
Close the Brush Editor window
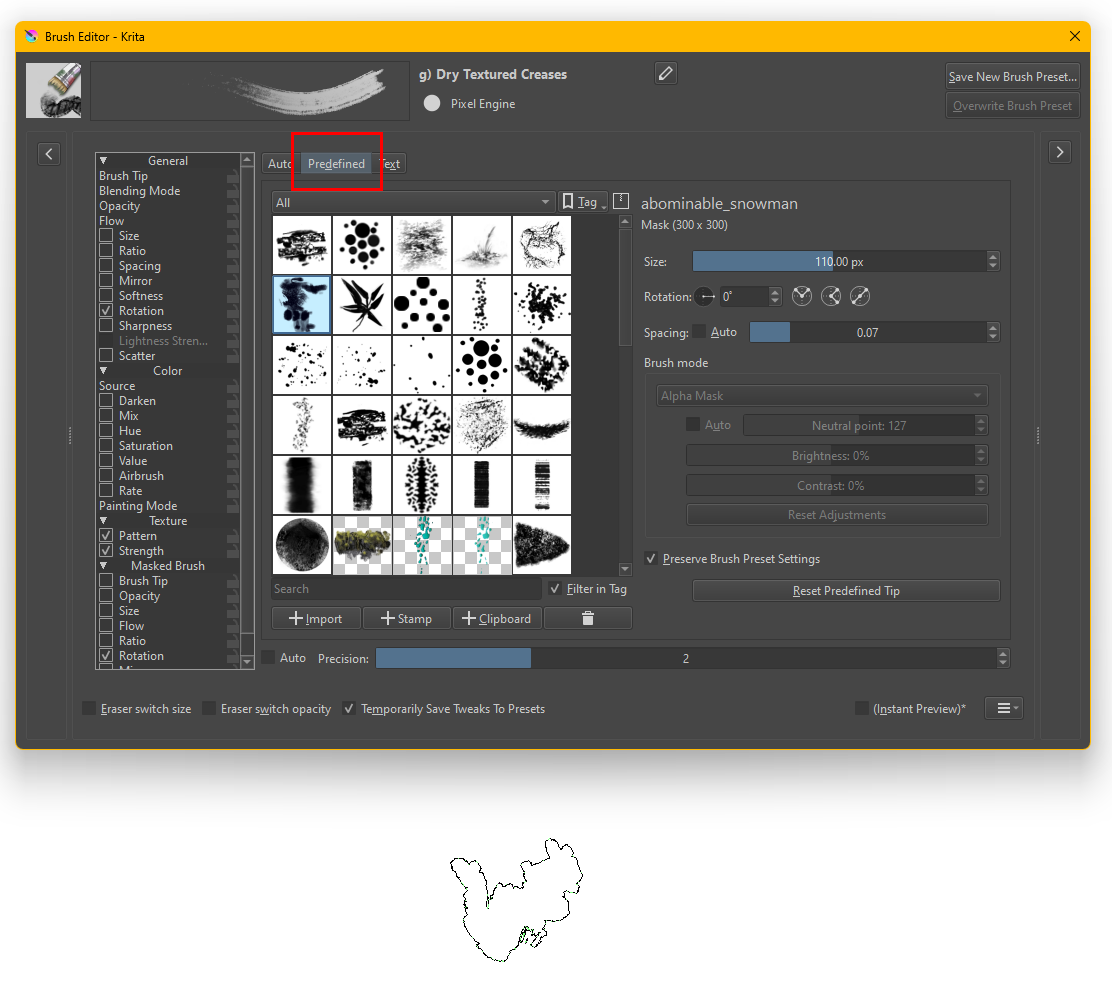(x=1074, y=36)
